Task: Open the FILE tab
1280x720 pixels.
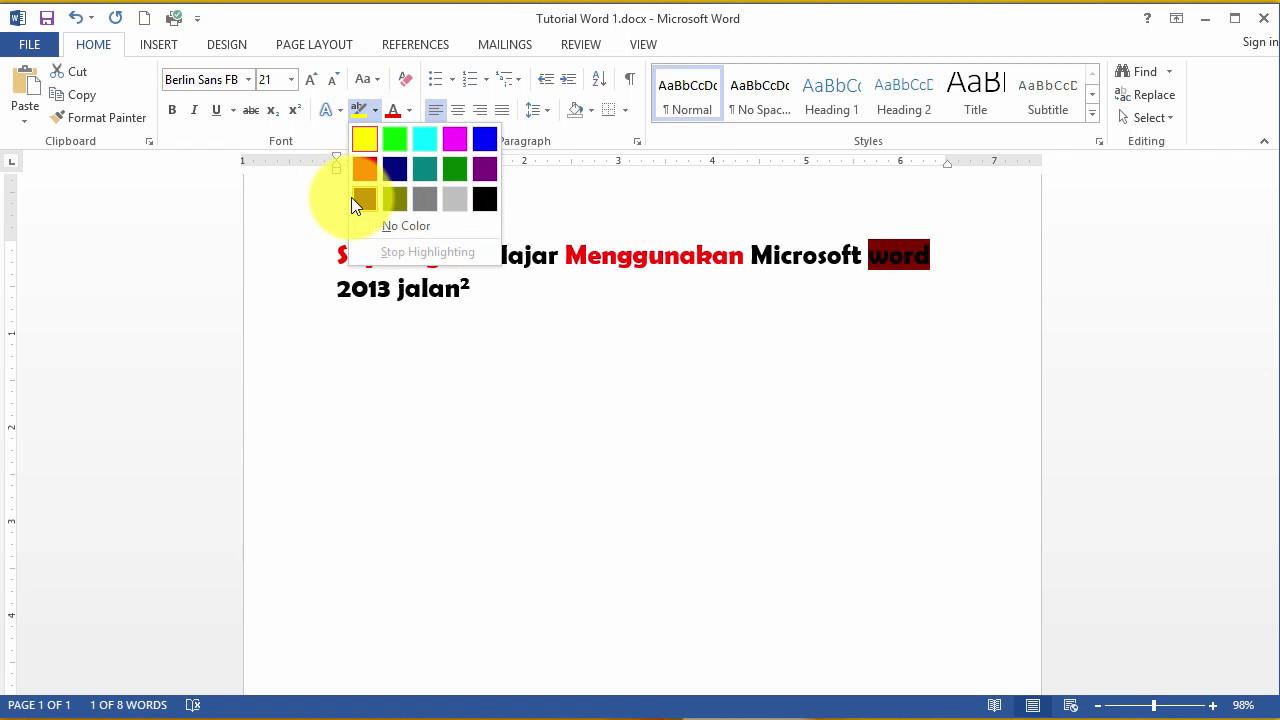Action: pos(30,45)
